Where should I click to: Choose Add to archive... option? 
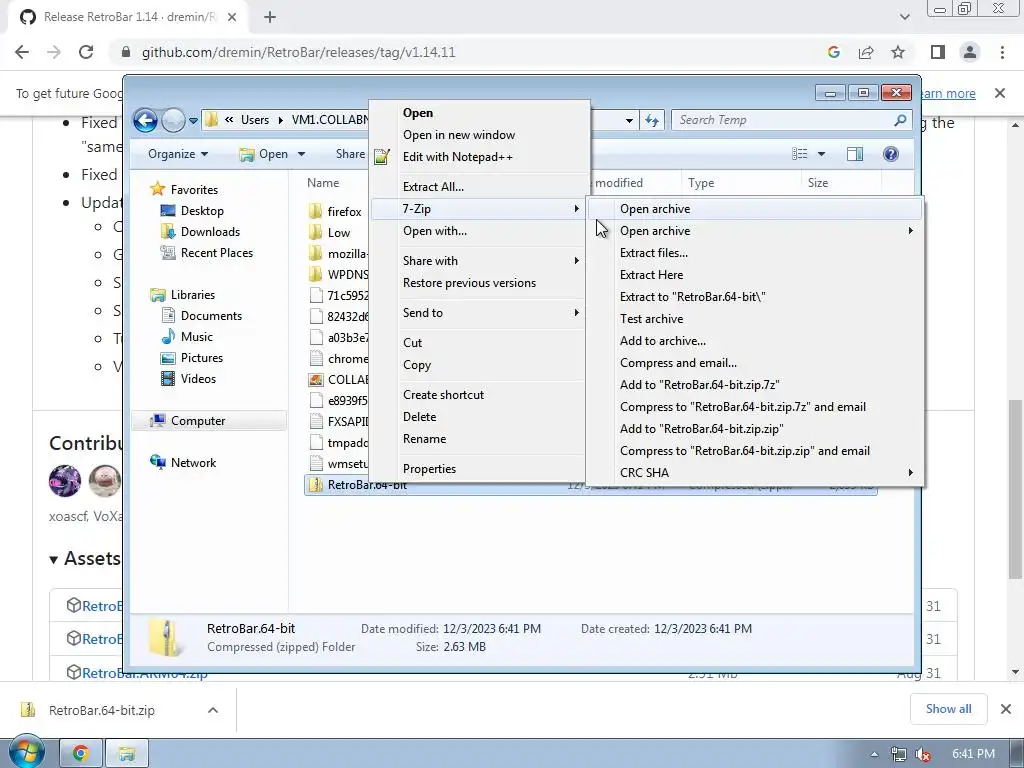pyautogui.click(x=756, y=341)
